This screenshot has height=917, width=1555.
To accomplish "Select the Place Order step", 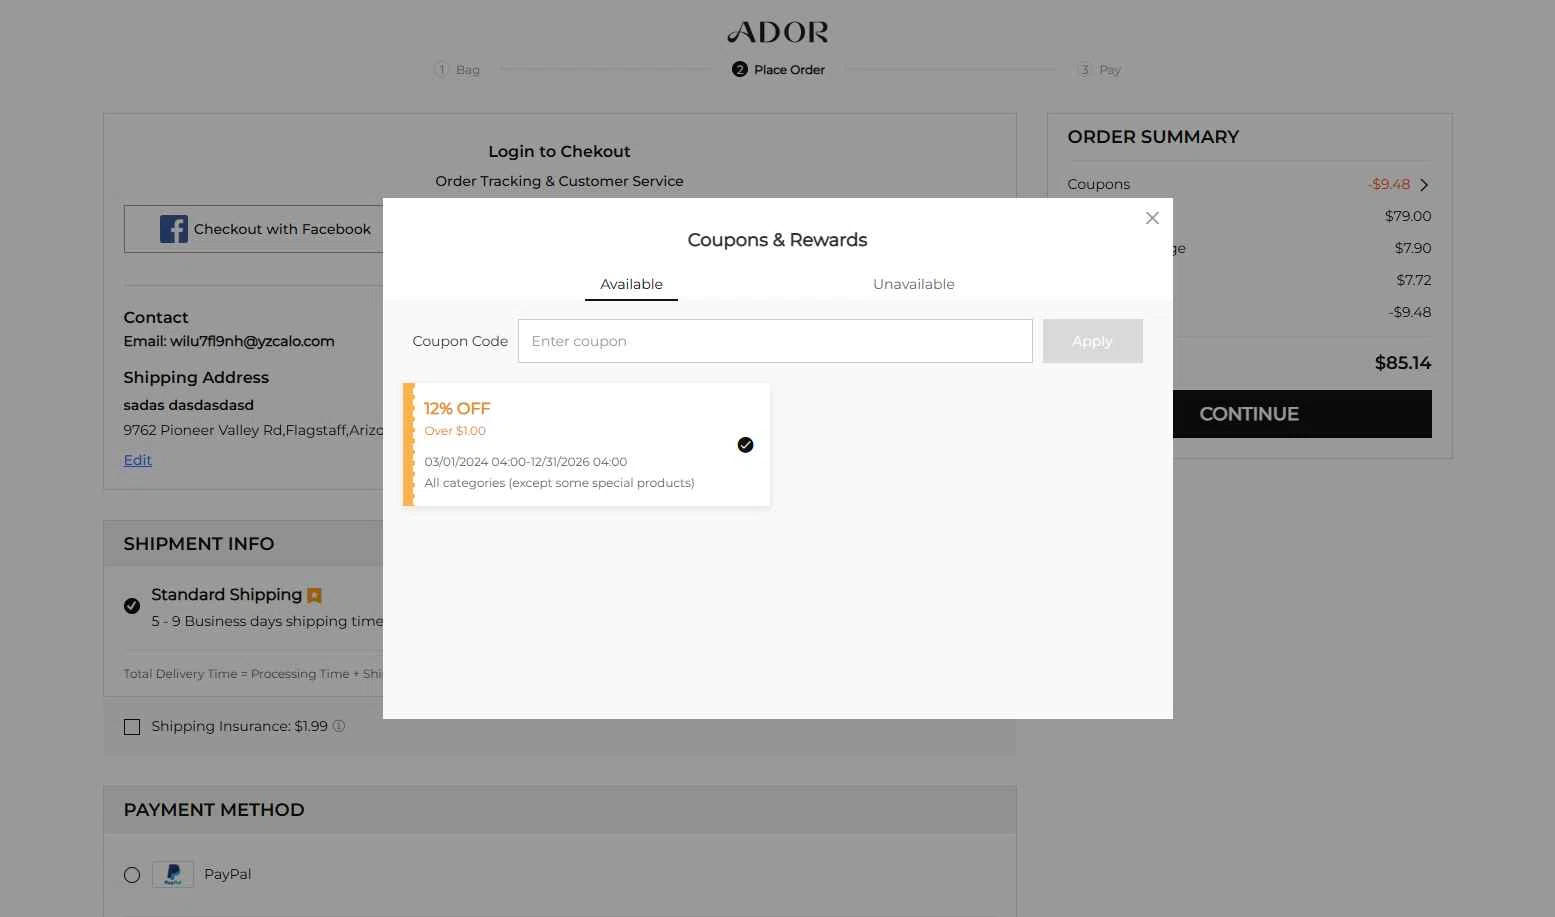I will tap(779, 70).
